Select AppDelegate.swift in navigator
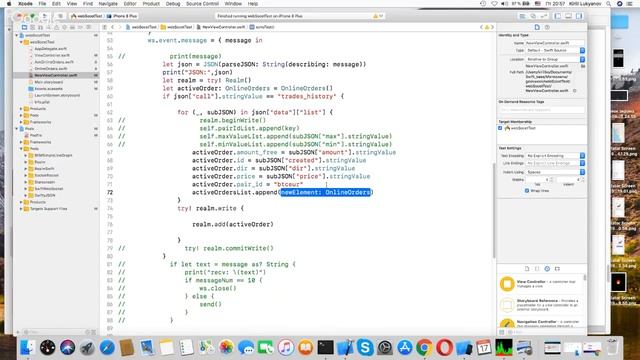 tap(51, 49)
